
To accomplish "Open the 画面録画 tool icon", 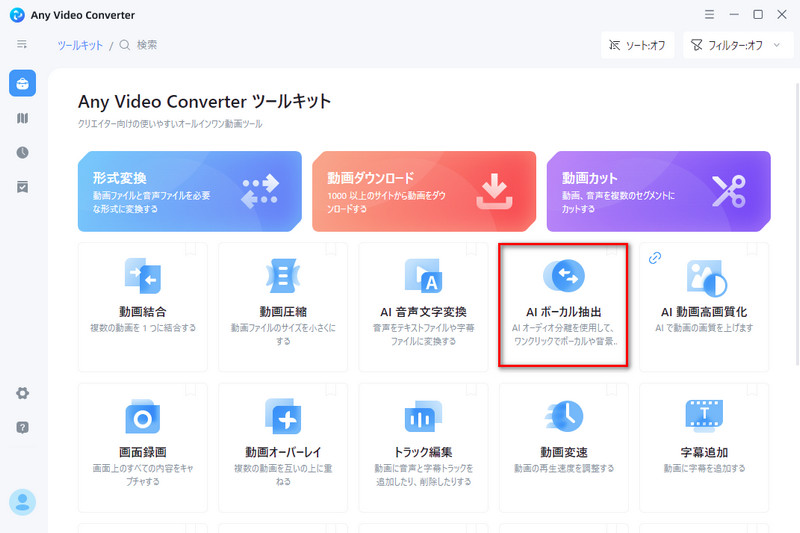I will (143, 417).
